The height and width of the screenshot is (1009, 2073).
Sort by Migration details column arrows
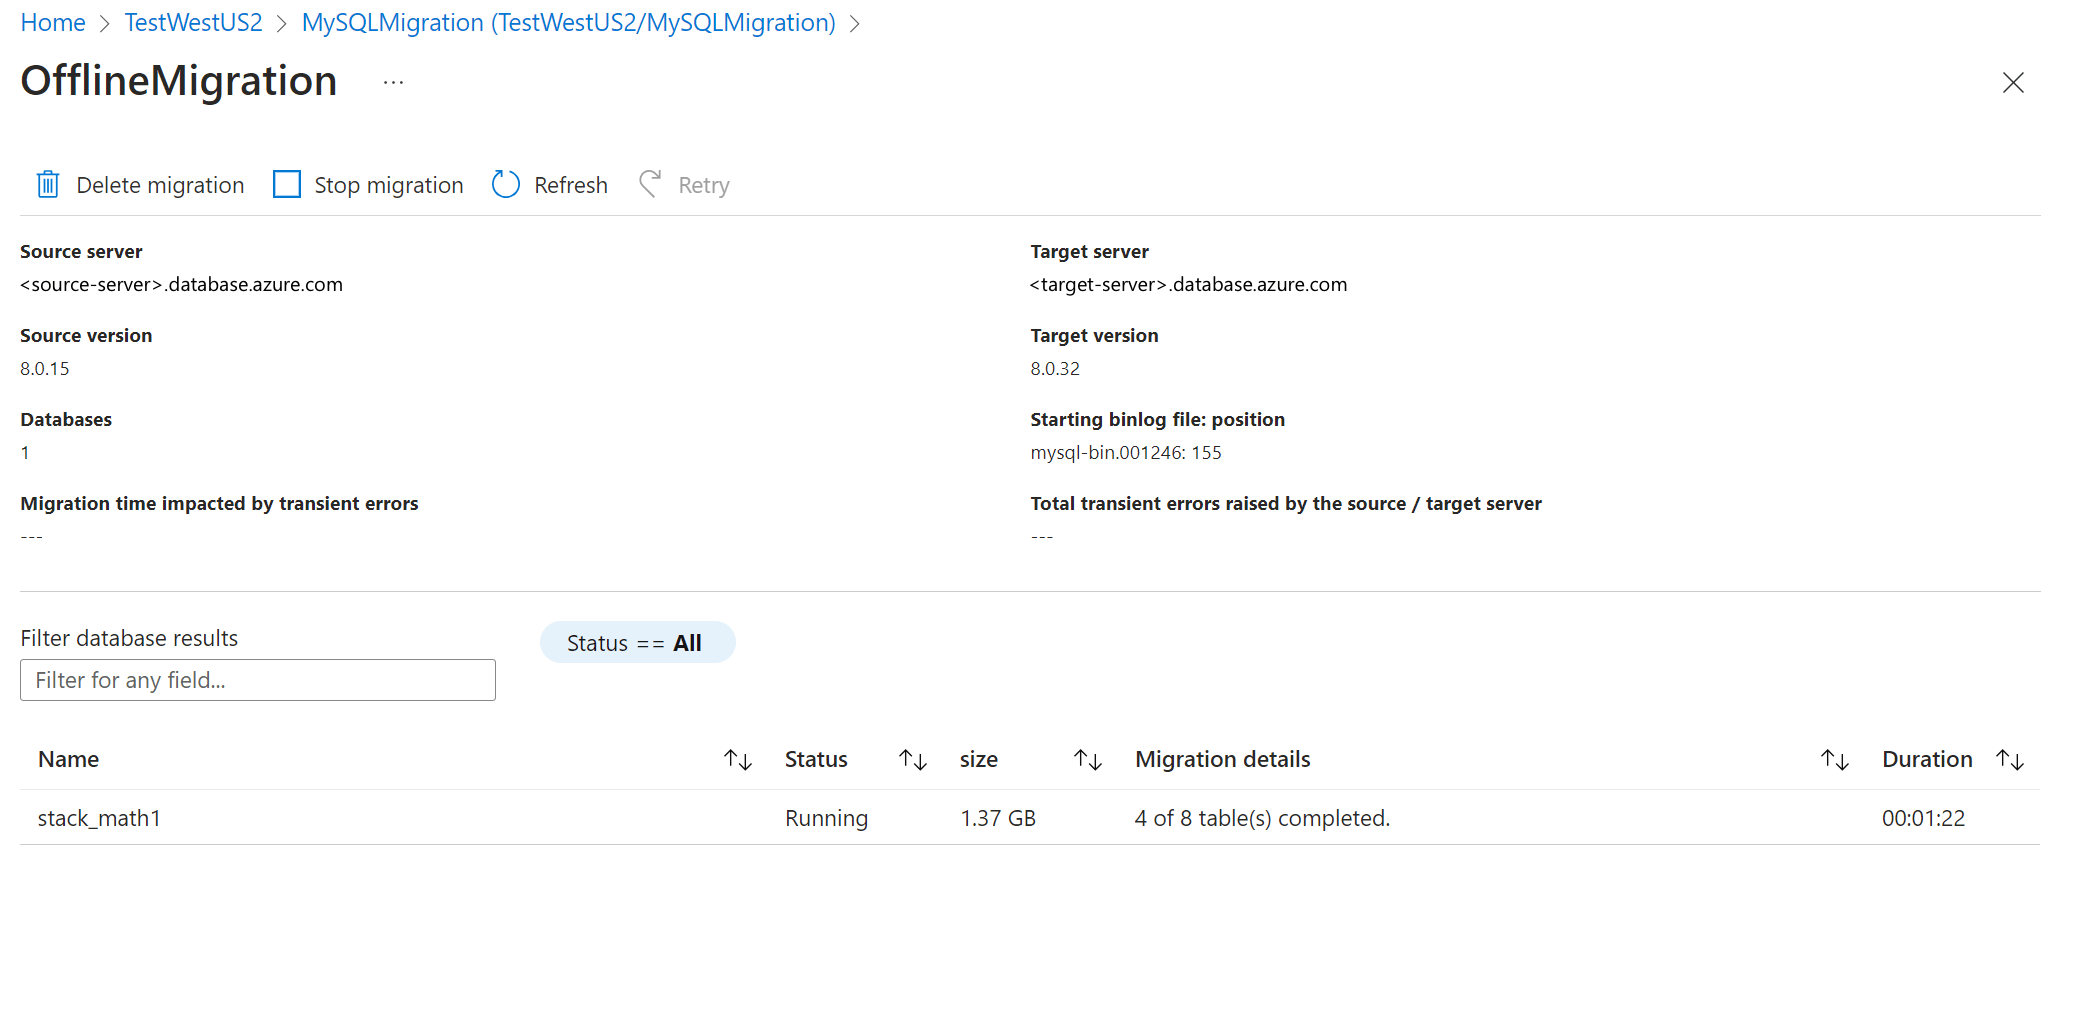[1835, 760]
